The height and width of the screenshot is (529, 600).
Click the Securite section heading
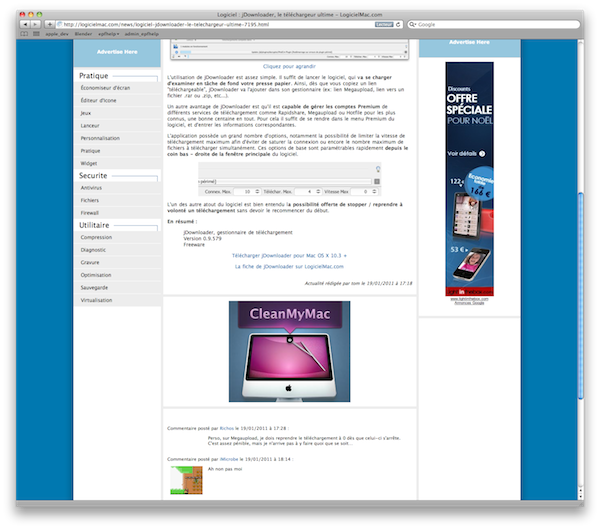pos(93,176)
